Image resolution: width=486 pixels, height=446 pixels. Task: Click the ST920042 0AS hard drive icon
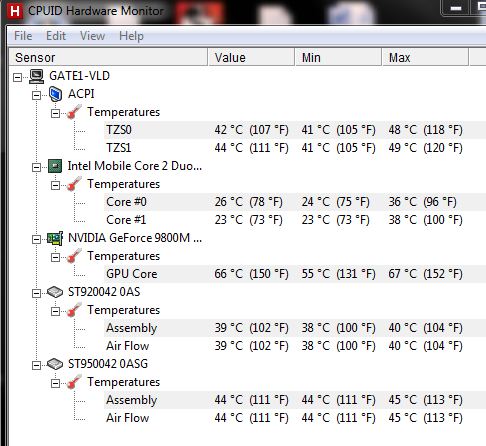click(55, 292)
